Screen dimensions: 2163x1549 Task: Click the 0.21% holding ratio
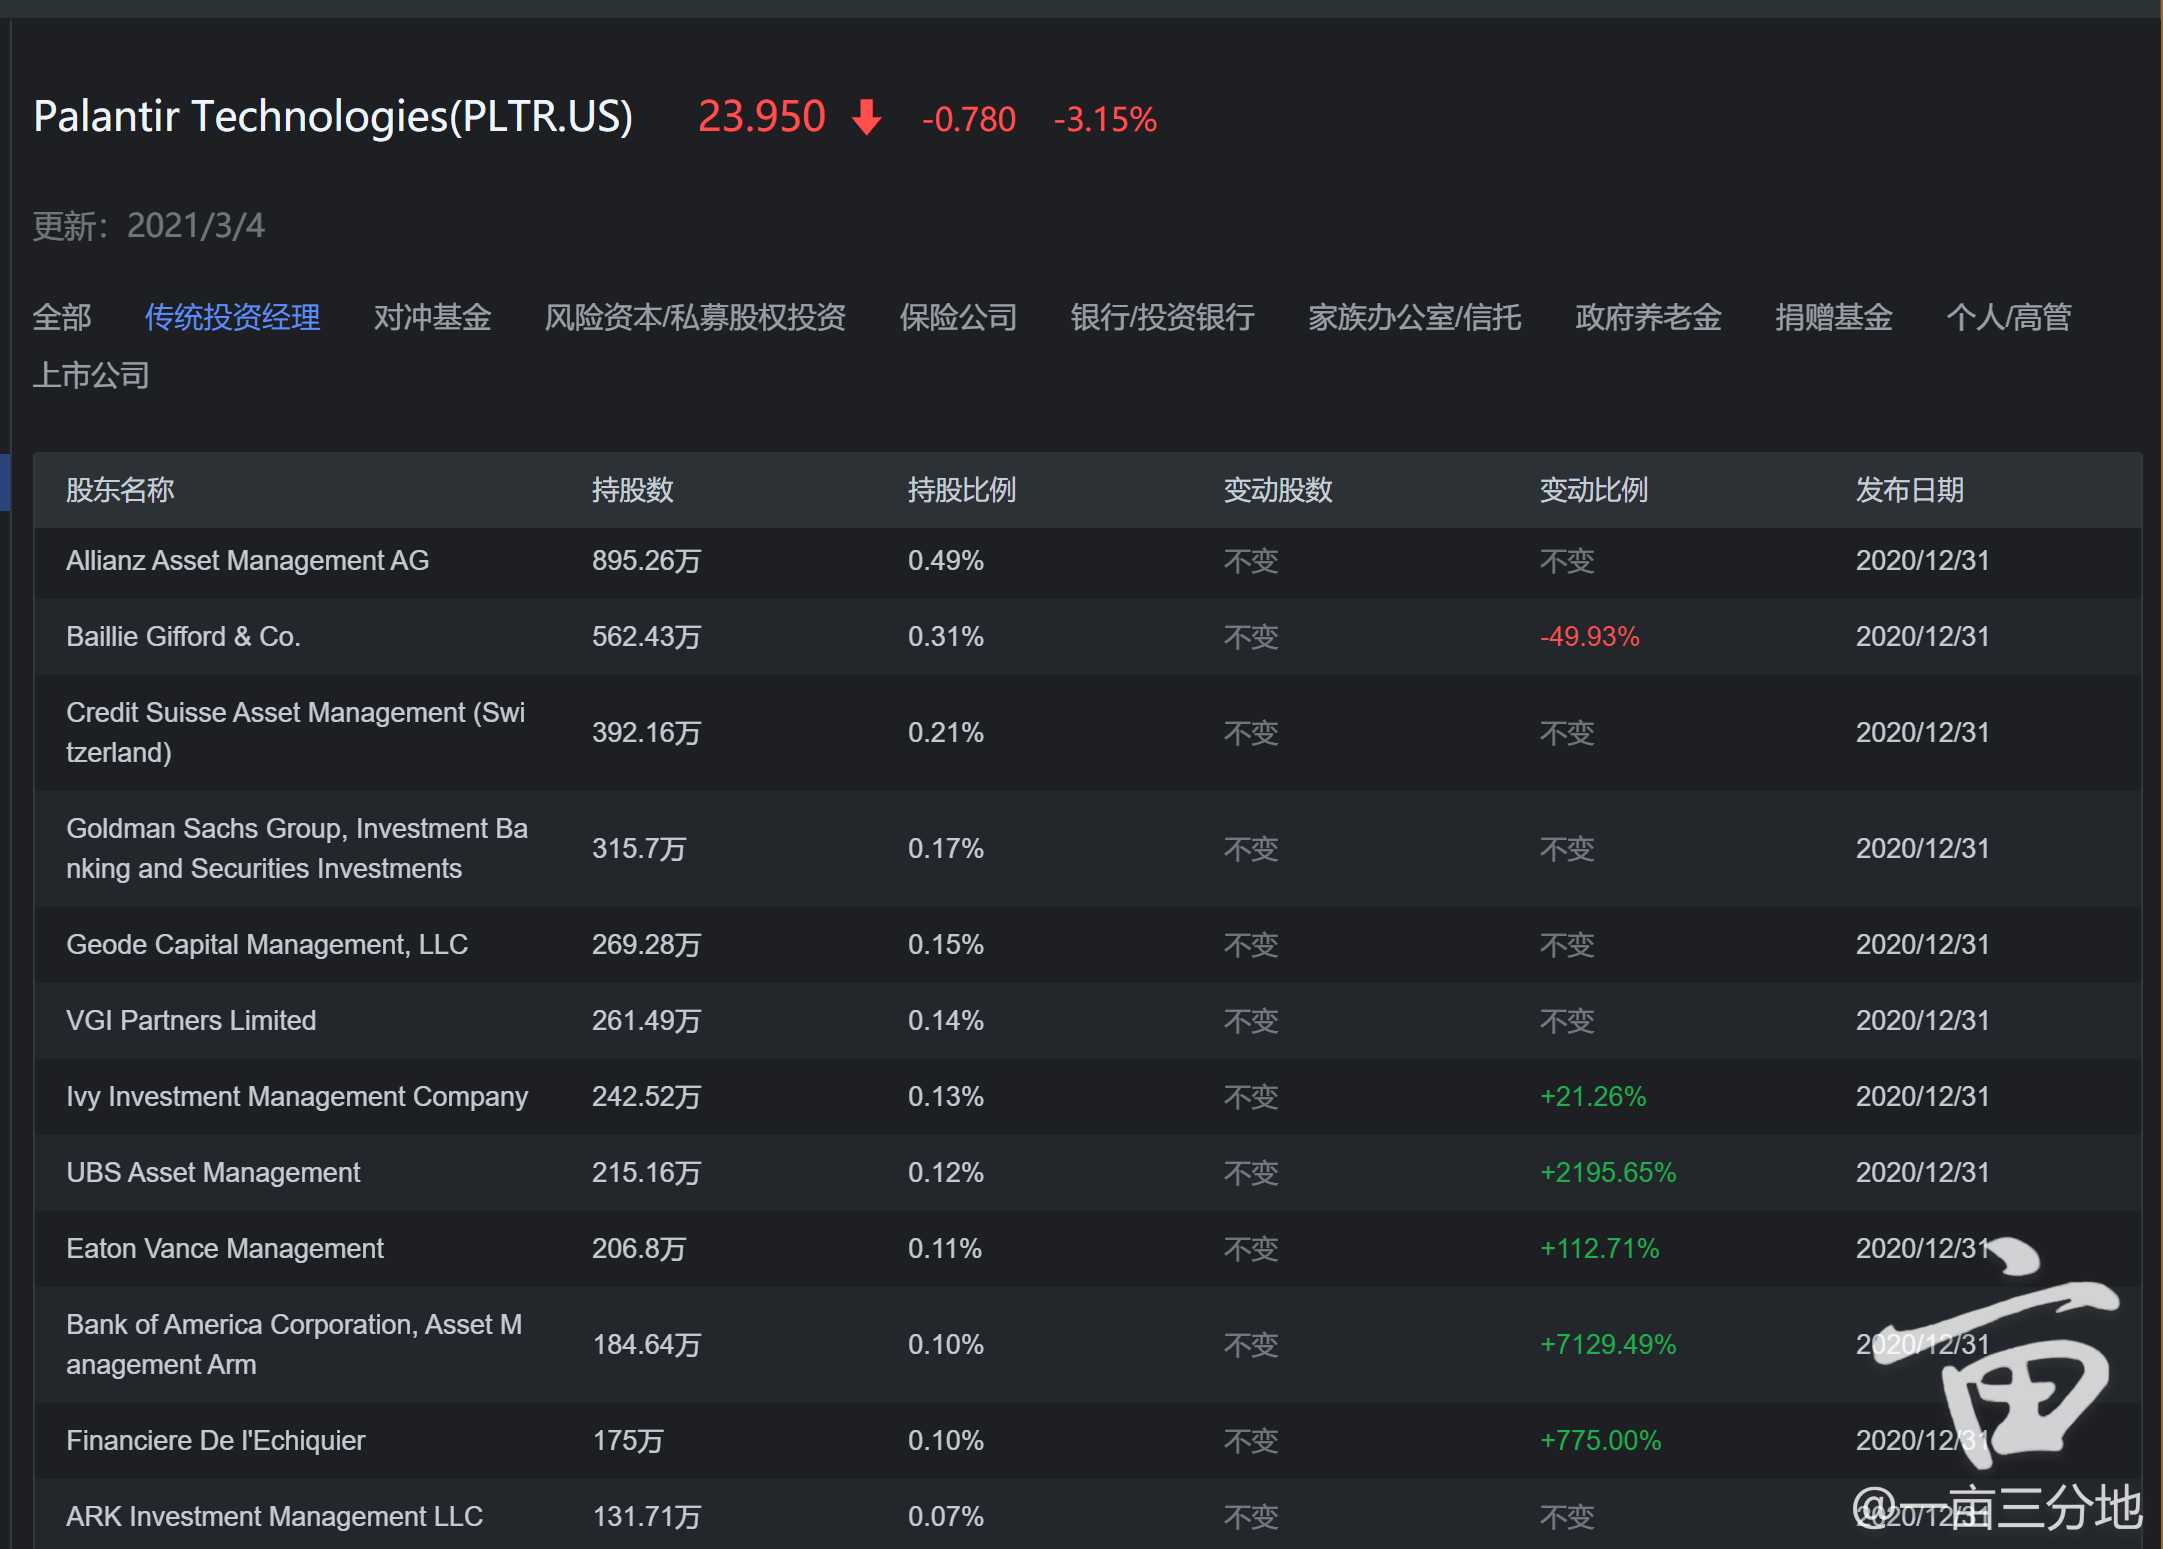946,733
